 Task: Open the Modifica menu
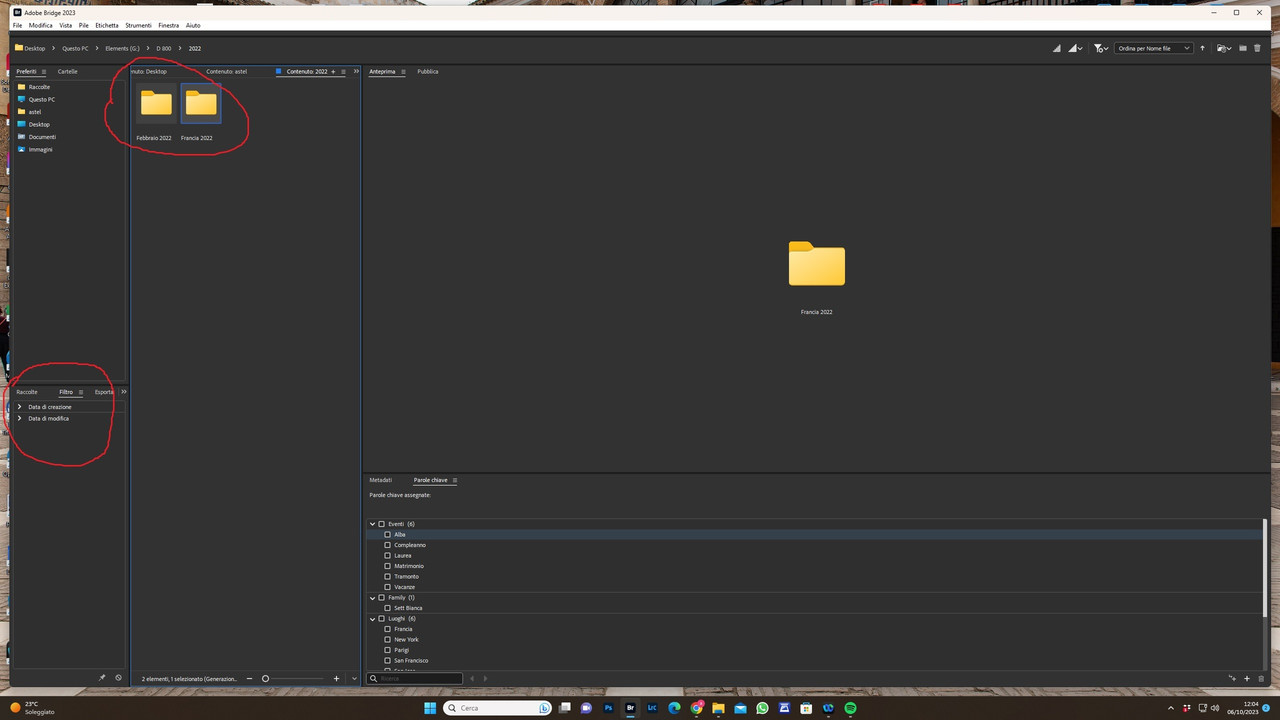41,25
